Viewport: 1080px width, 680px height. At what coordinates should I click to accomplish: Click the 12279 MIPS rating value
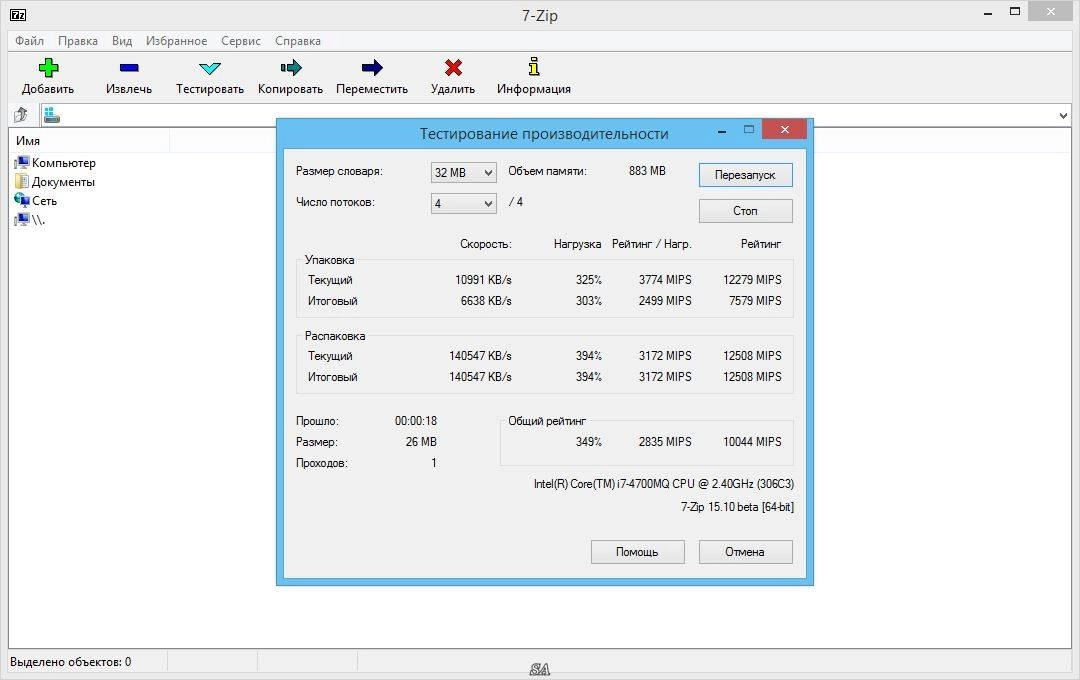point(752,280)
